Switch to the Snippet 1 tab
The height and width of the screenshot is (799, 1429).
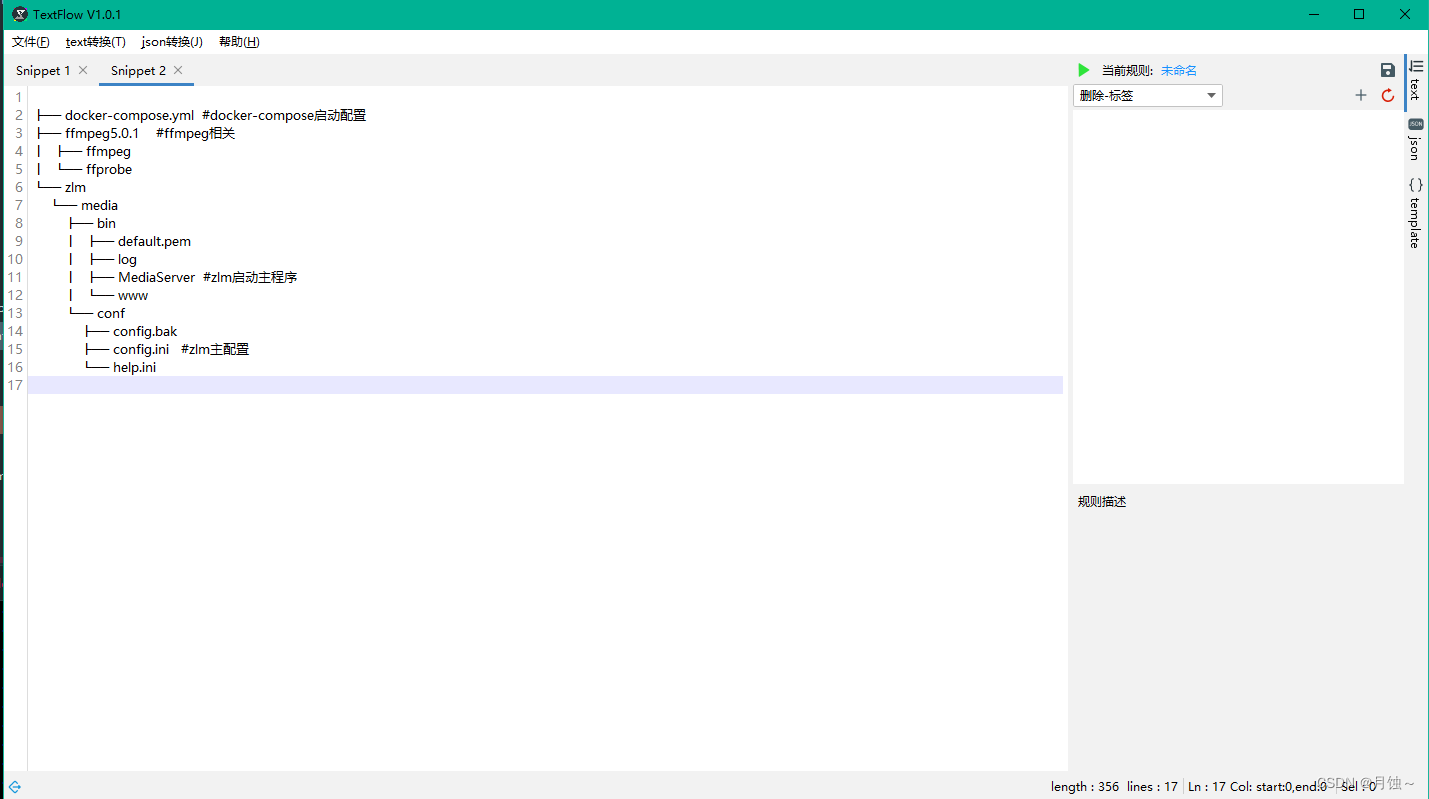pyautogui.click(x=43, y=71)
